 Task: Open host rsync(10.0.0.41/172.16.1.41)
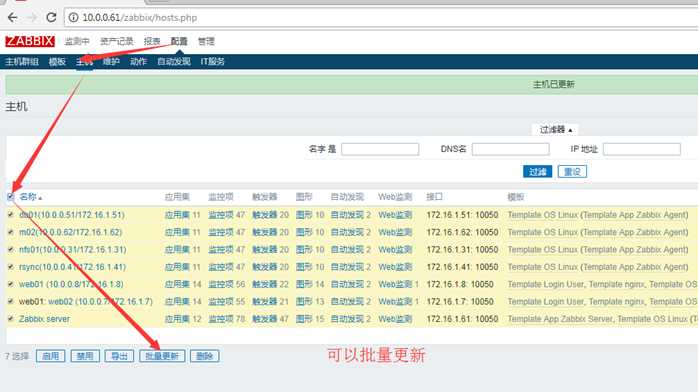(73, 267)
